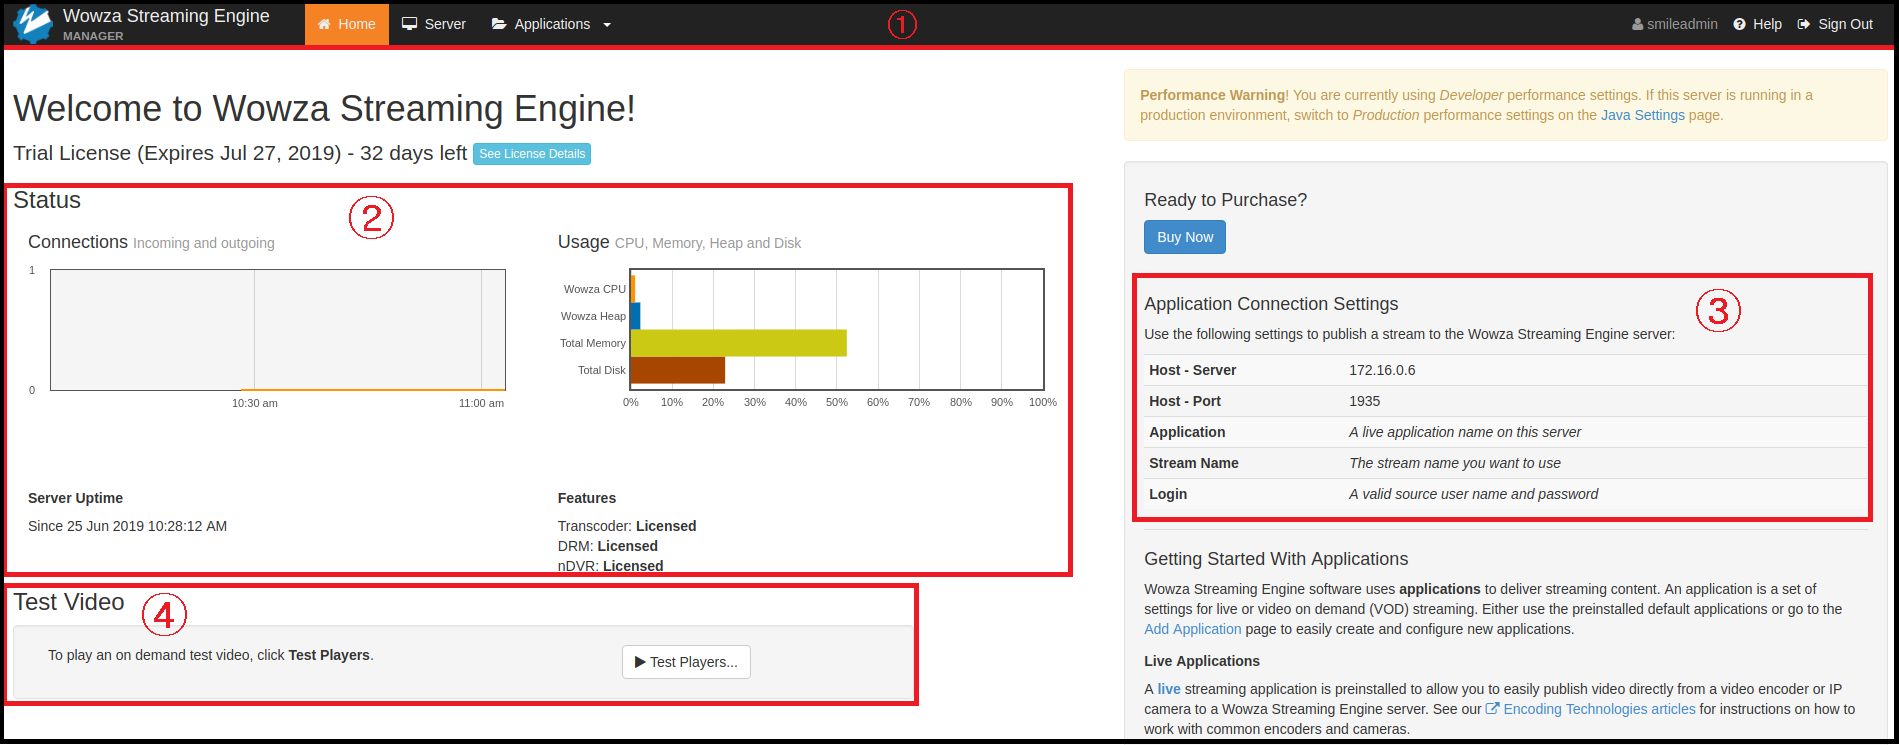Follow the Java Settings link

pos(1642,115)
